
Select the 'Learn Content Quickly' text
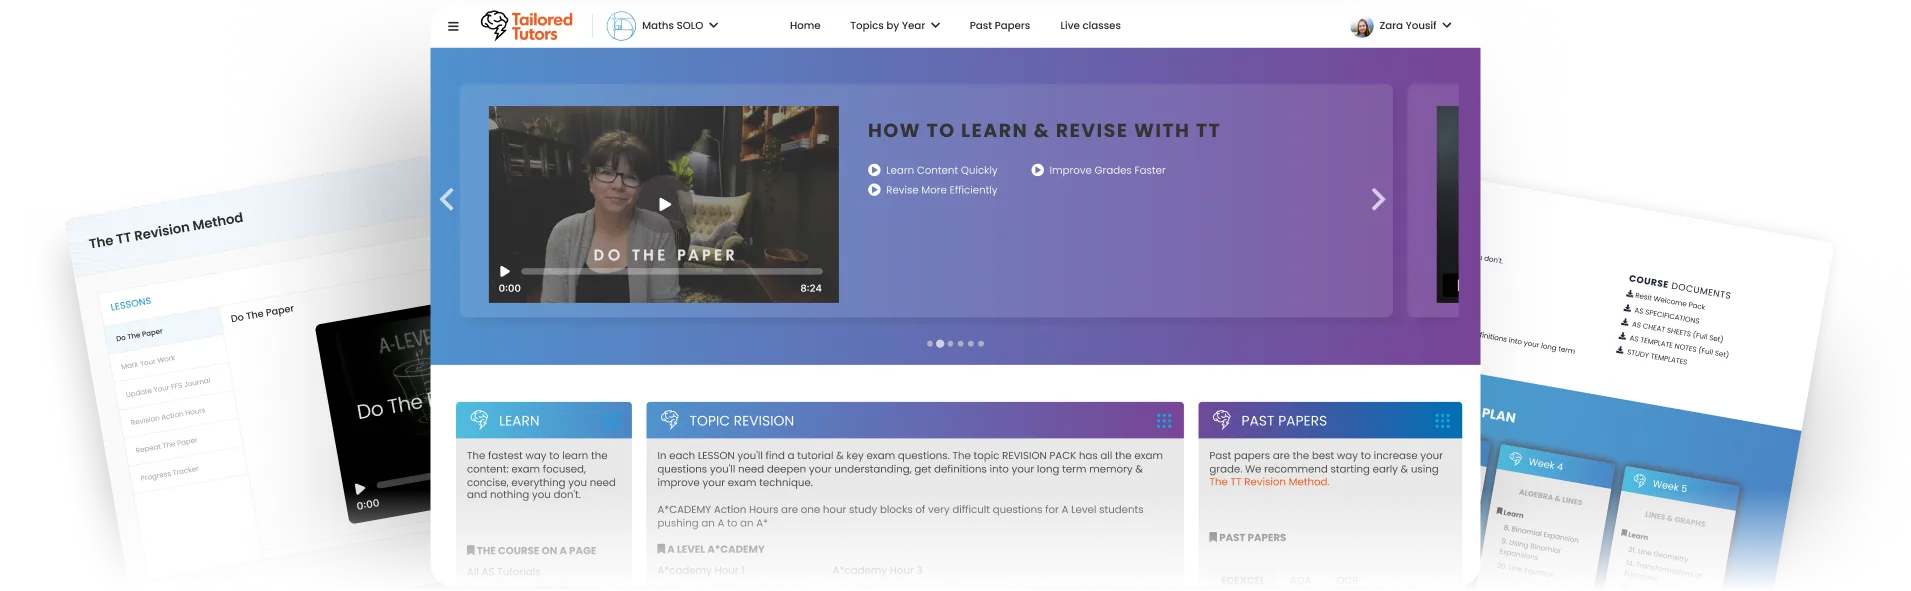(941, 170)
